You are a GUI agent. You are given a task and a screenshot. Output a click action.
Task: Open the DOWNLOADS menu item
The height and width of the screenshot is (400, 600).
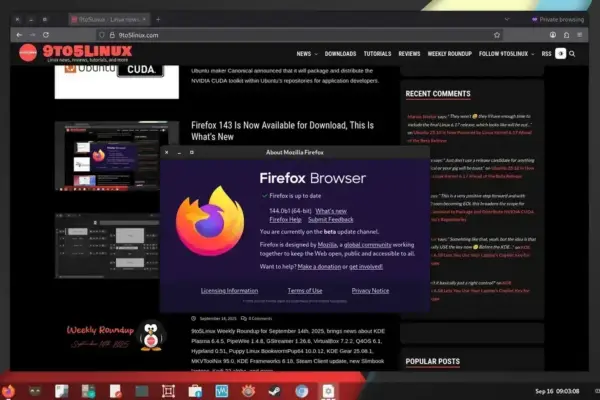341,54
